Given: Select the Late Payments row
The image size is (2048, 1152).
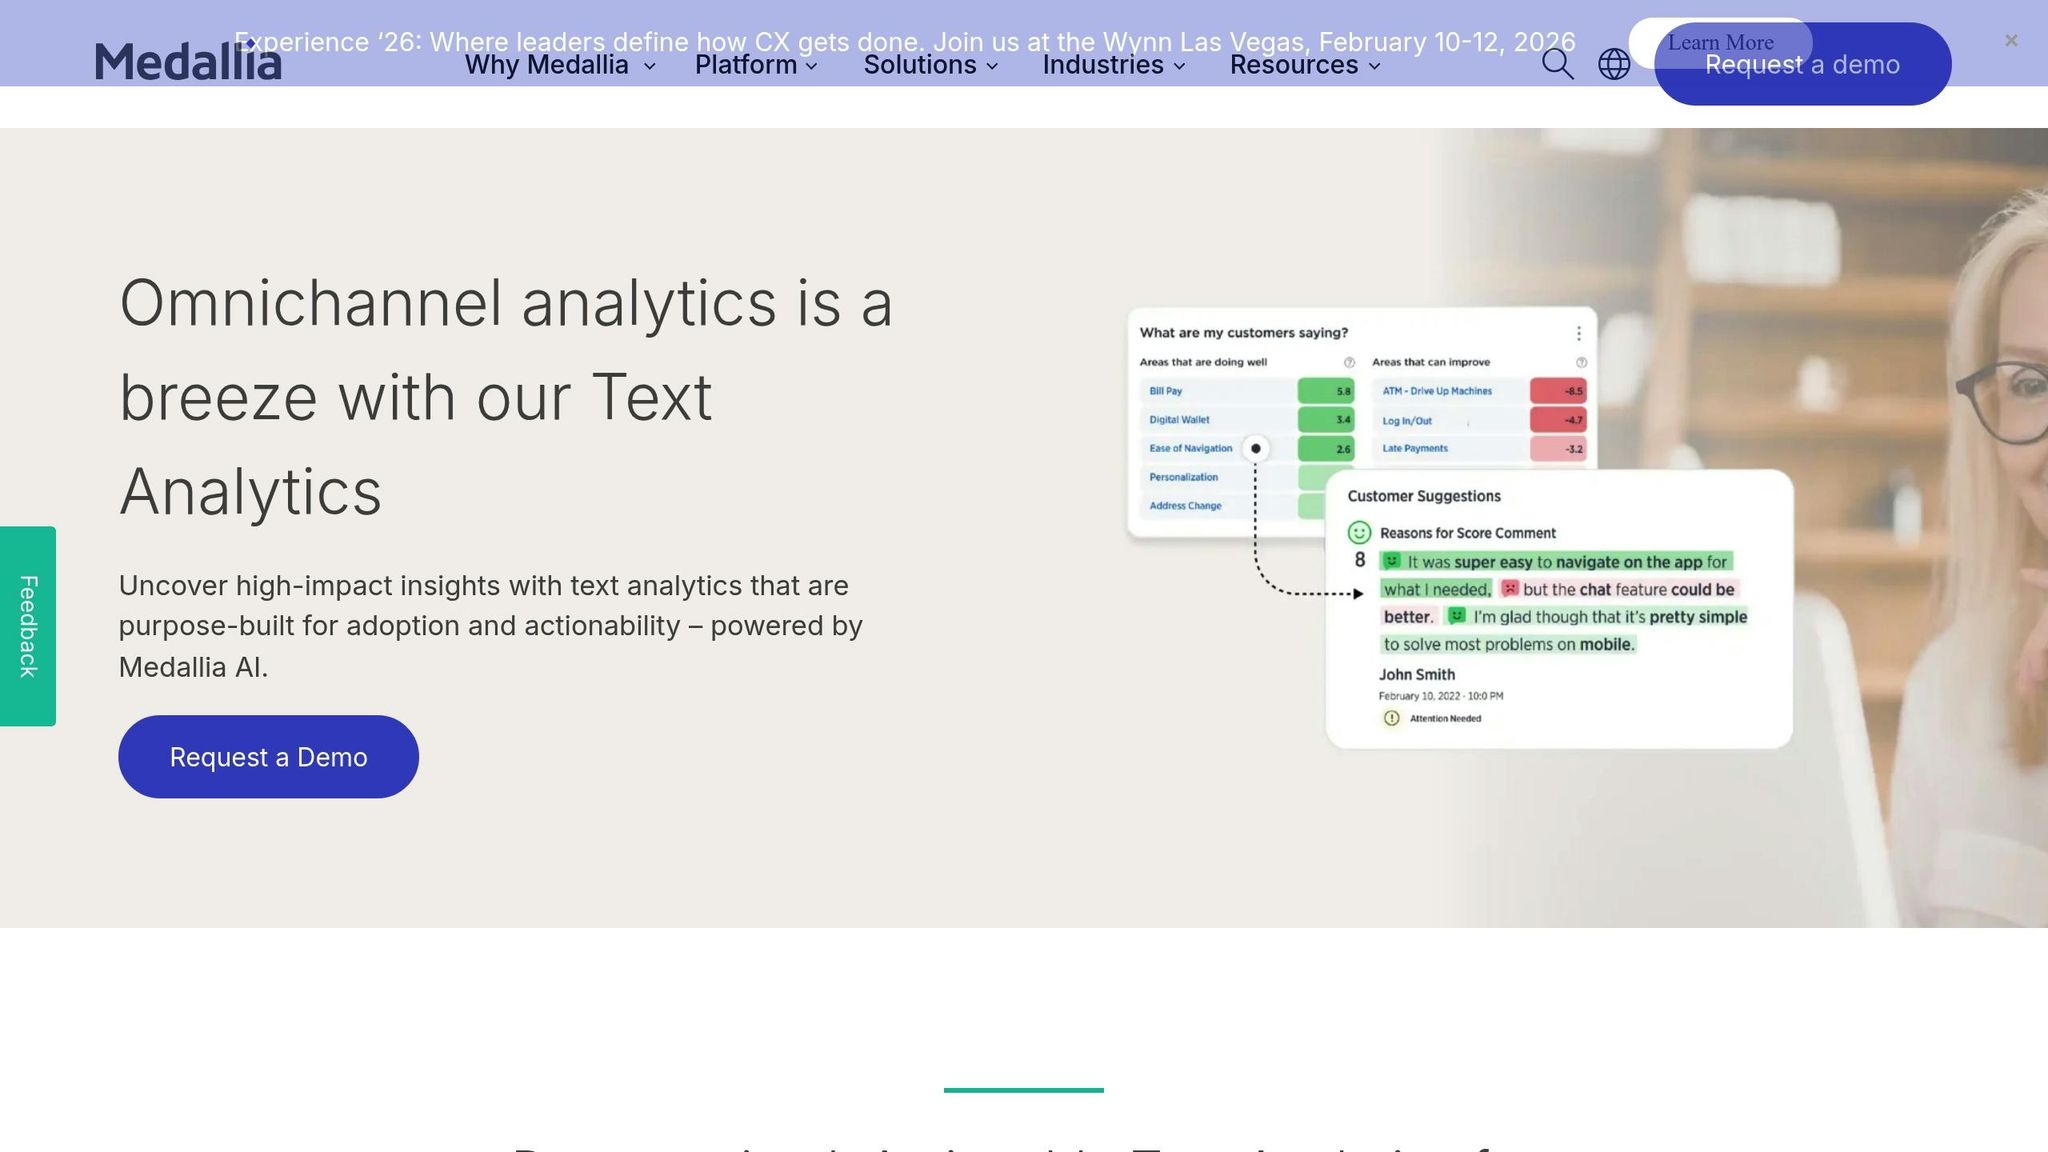Looking at the screenshot, I should point(1479,449).
